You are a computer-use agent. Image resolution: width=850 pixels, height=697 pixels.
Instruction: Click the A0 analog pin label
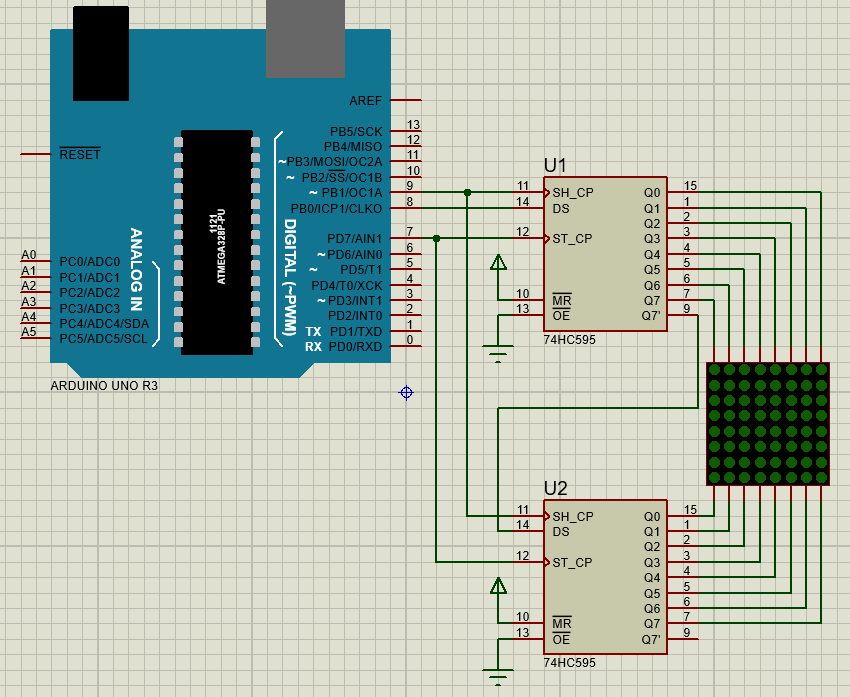[28, 256]
